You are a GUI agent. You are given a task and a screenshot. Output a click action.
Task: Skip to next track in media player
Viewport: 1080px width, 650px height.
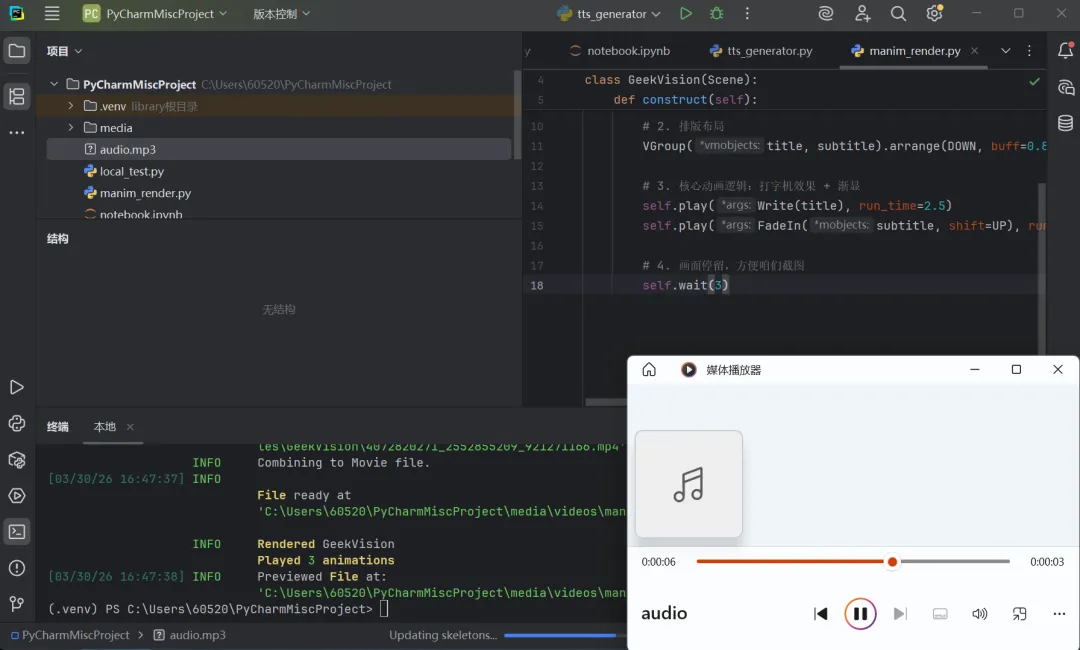(900, 614)
